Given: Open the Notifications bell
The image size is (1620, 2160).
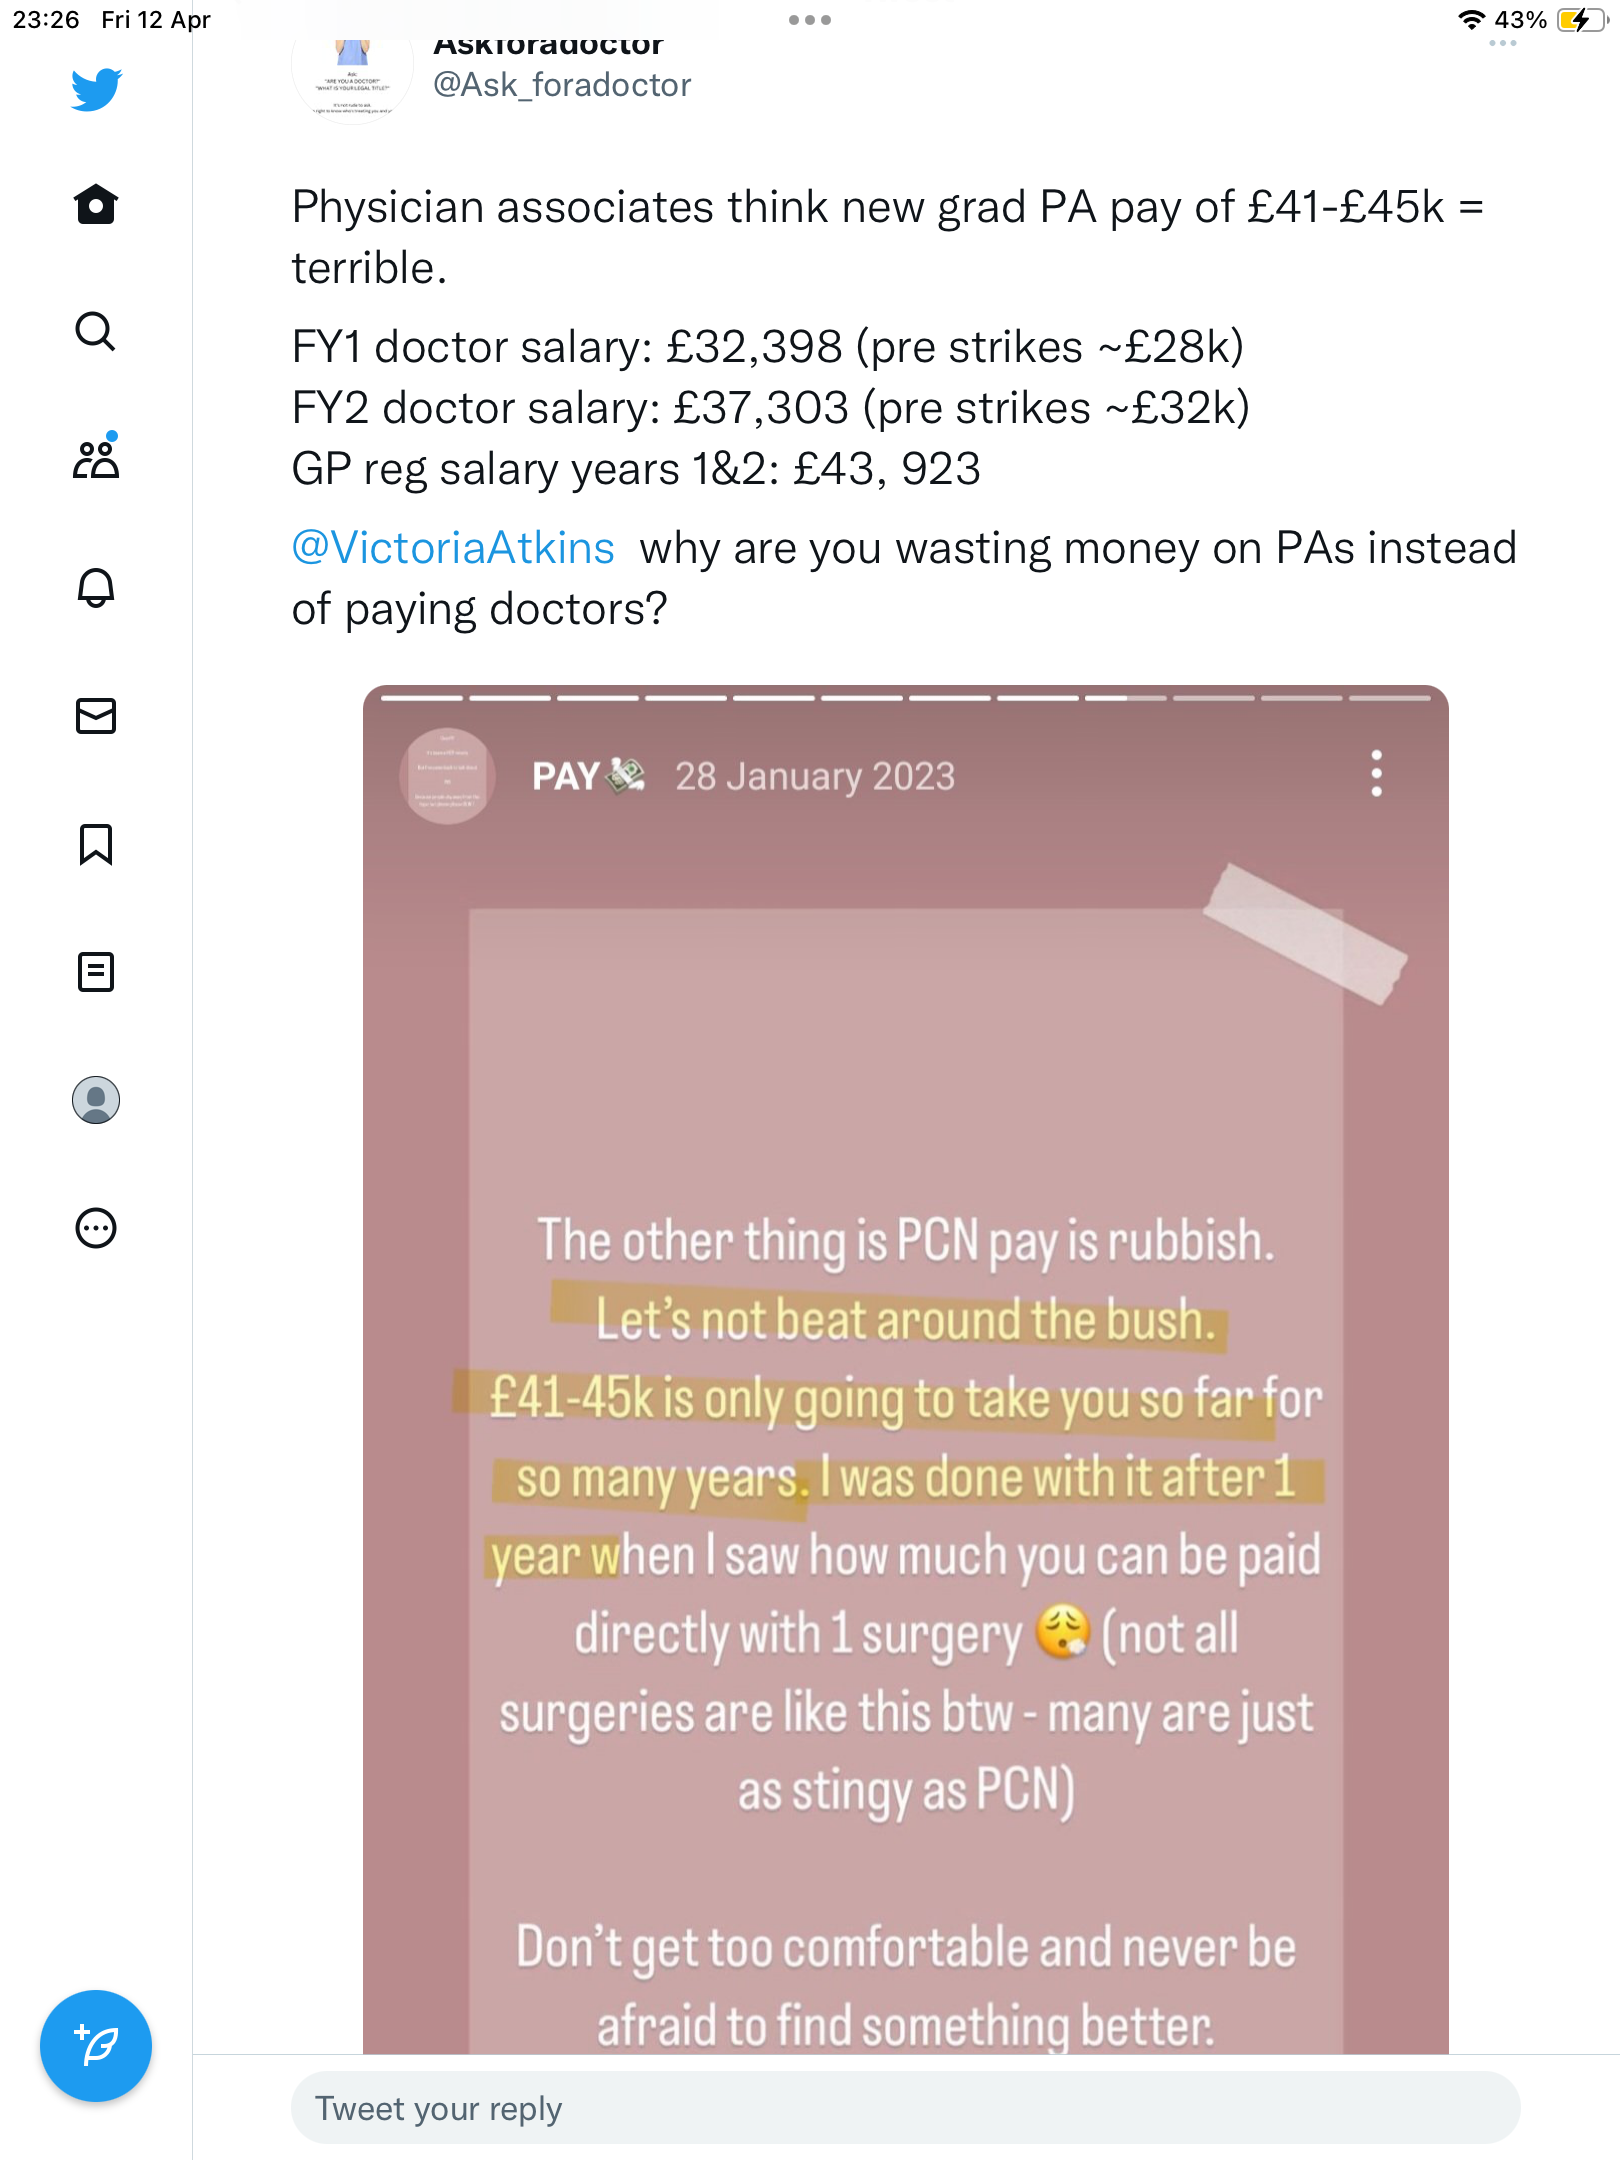Looking at the screenshot, I should pos(96,587).
